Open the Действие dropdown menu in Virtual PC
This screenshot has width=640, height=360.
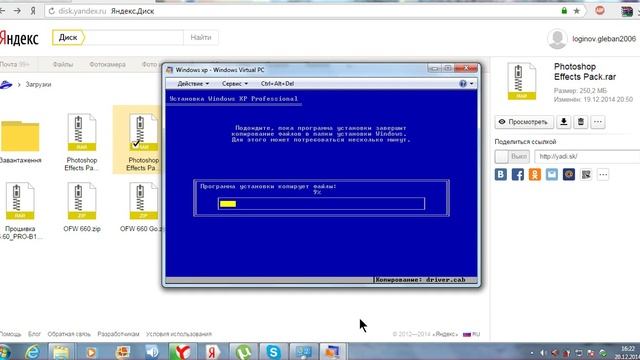coord(193,84)
